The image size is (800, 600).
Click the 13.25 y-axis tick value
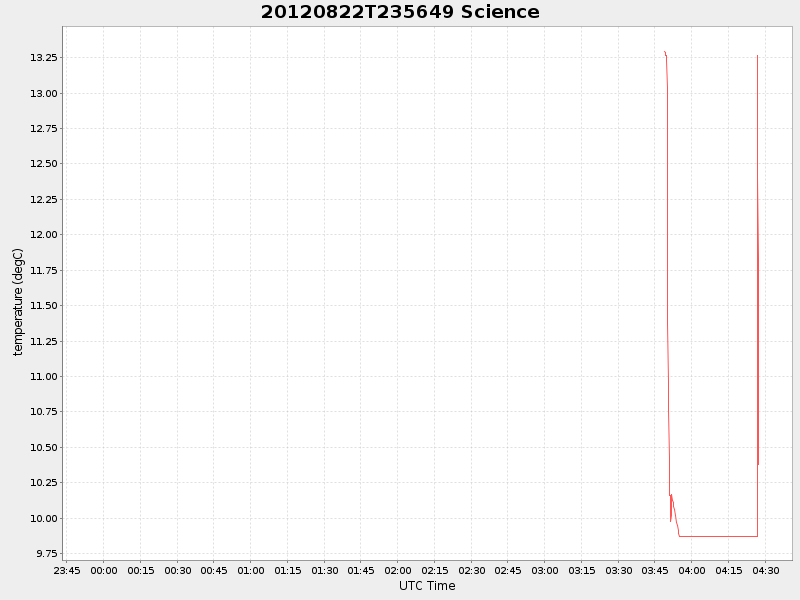point(43,58)
